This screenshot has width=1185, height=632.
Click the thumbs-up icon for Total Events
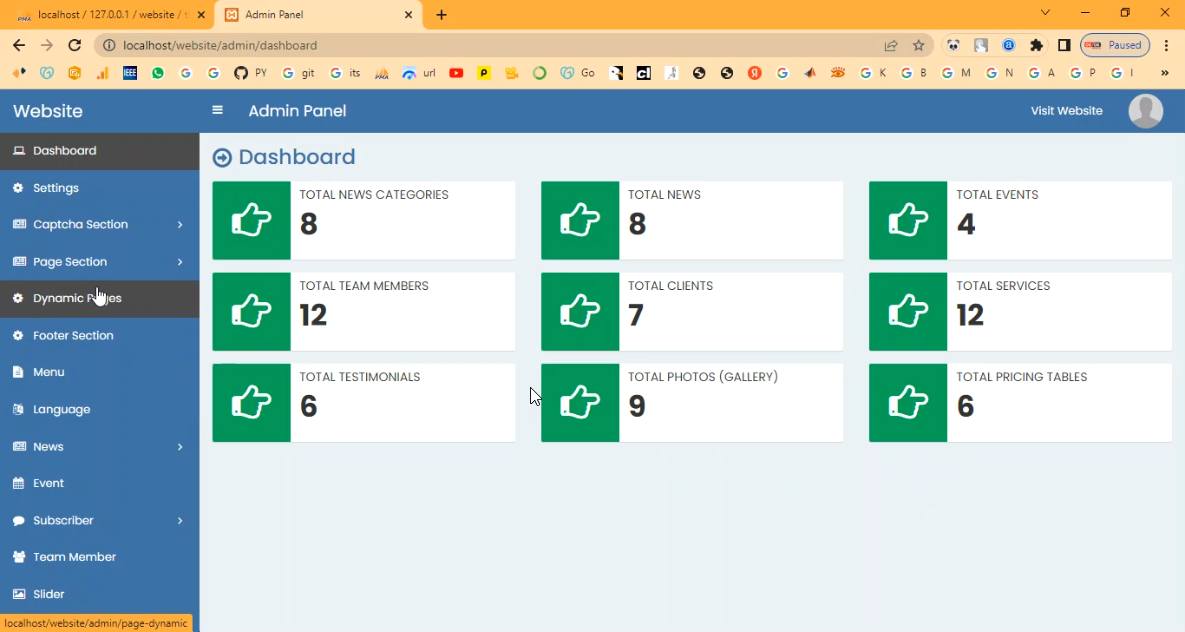(x=907, y=220)
